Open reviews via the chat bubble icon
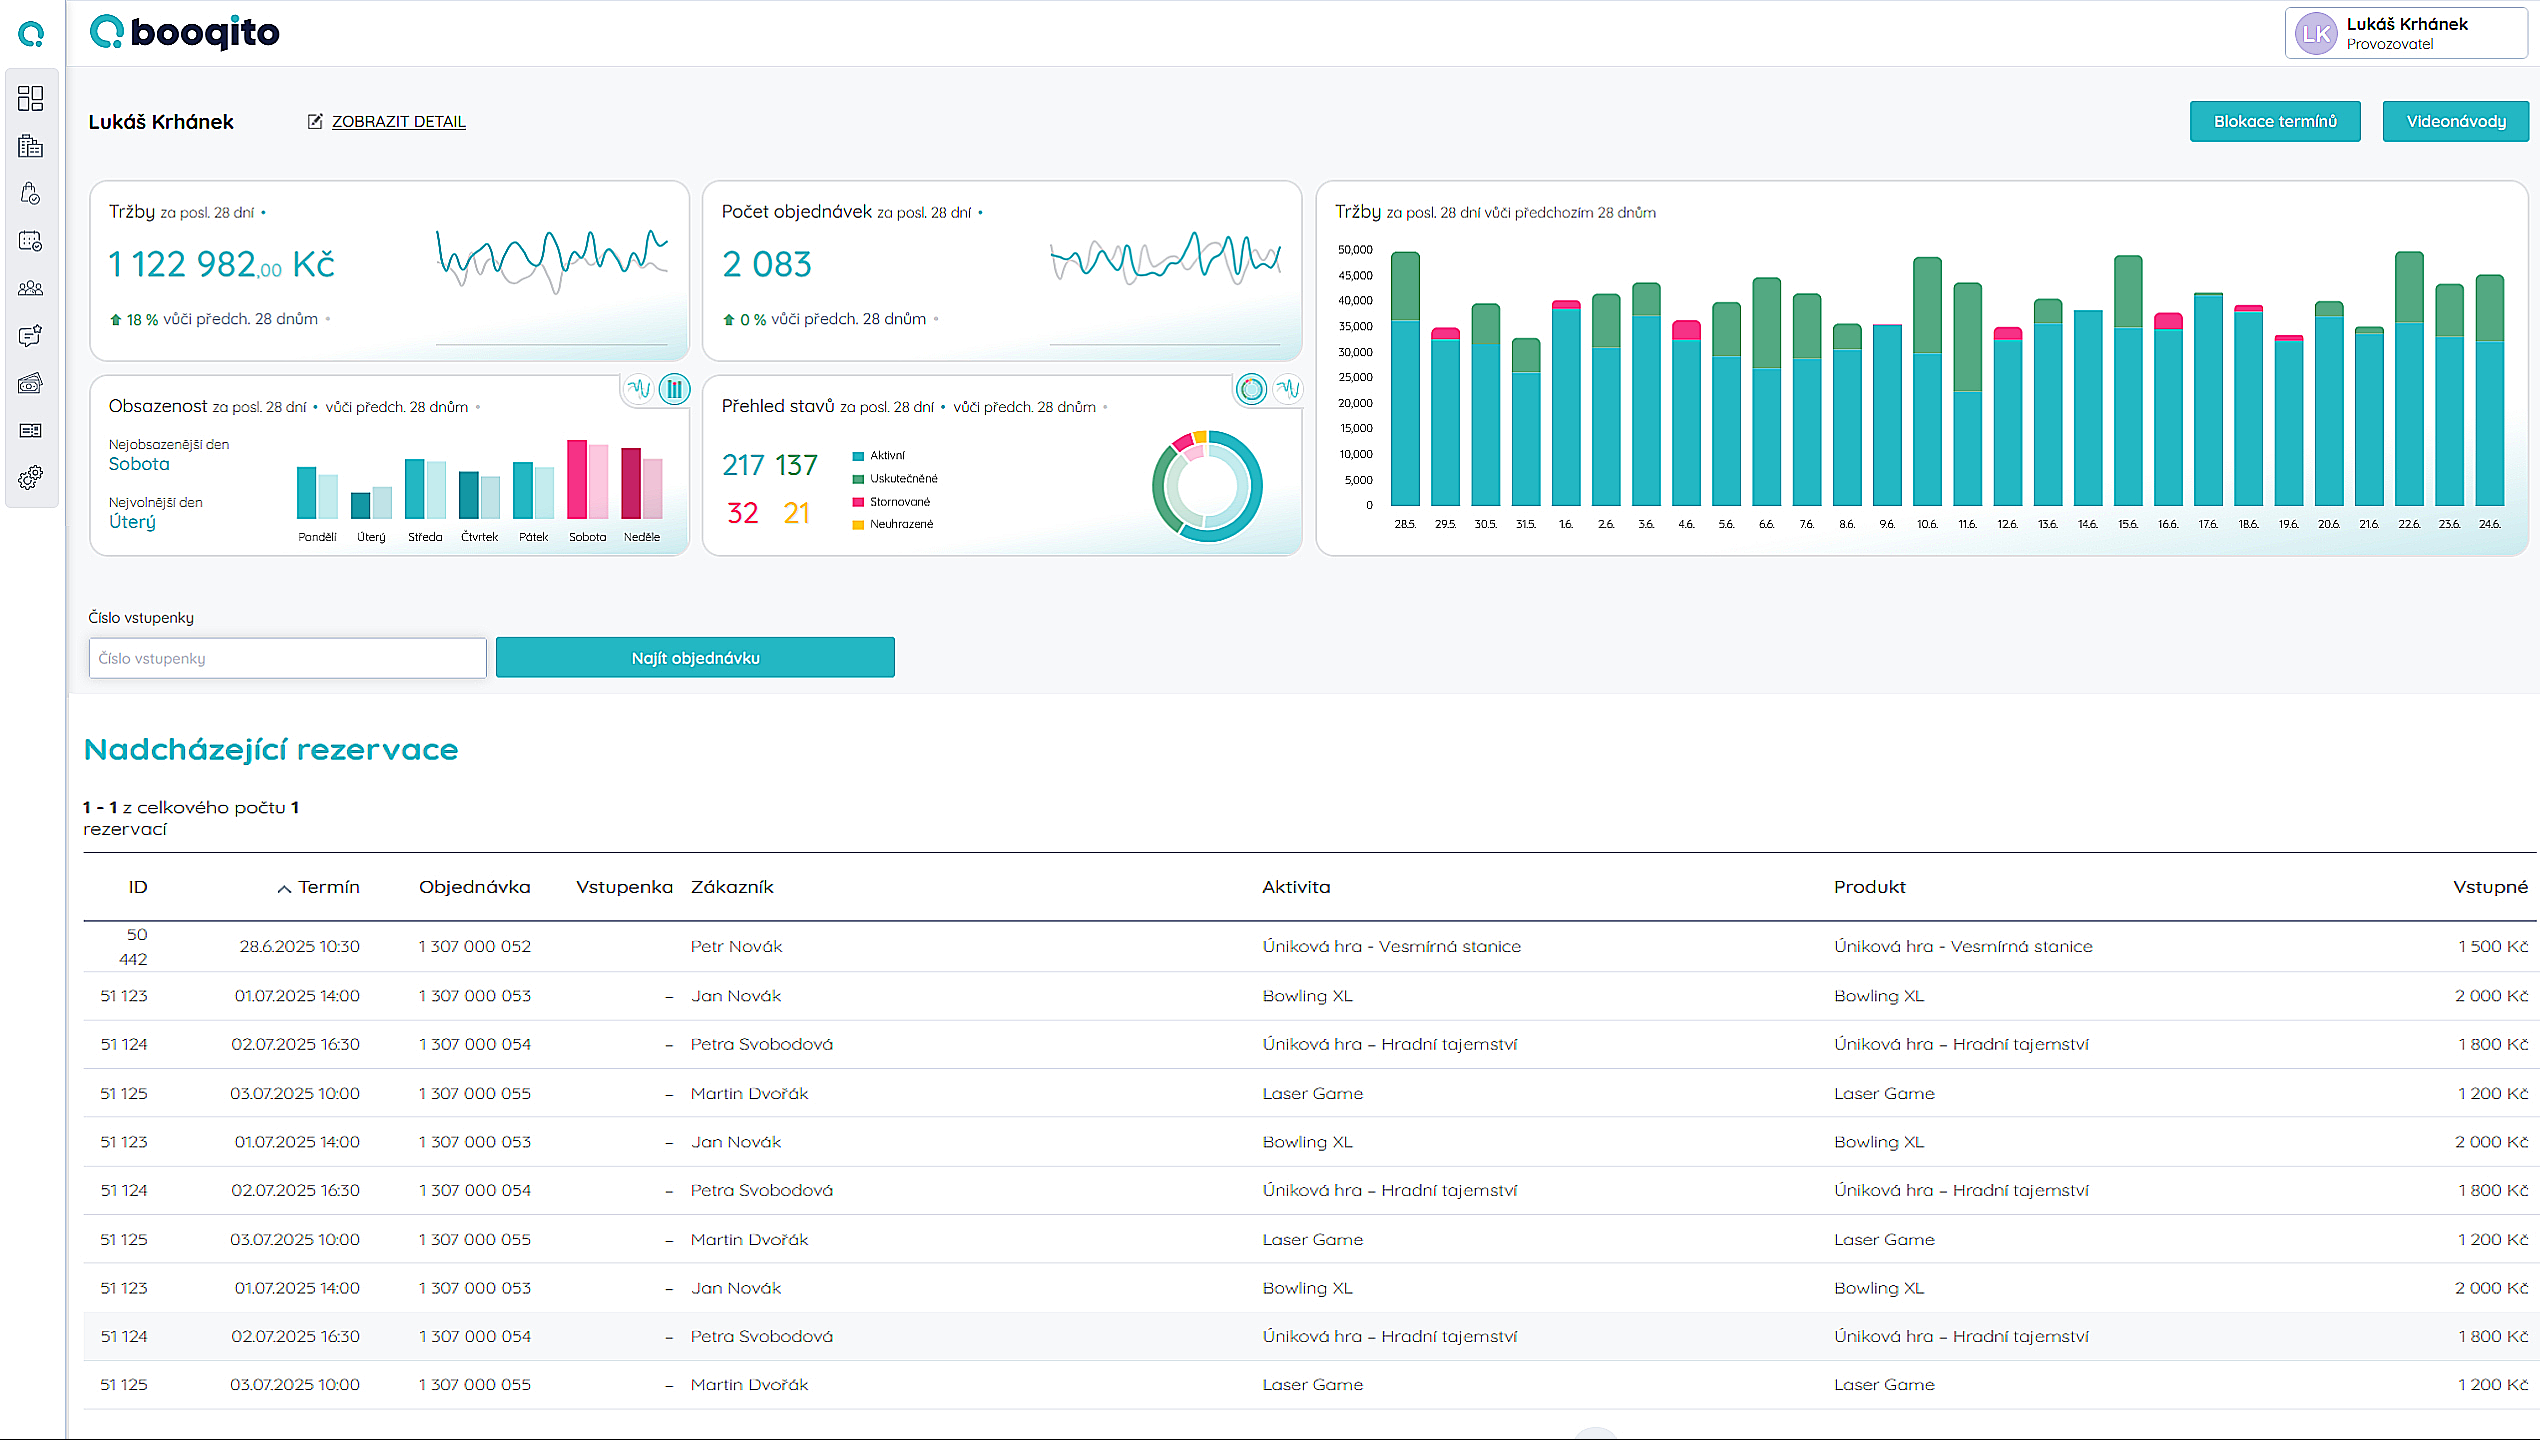The width and height of the screenshot is (2540, 1440). click(31, 336)
